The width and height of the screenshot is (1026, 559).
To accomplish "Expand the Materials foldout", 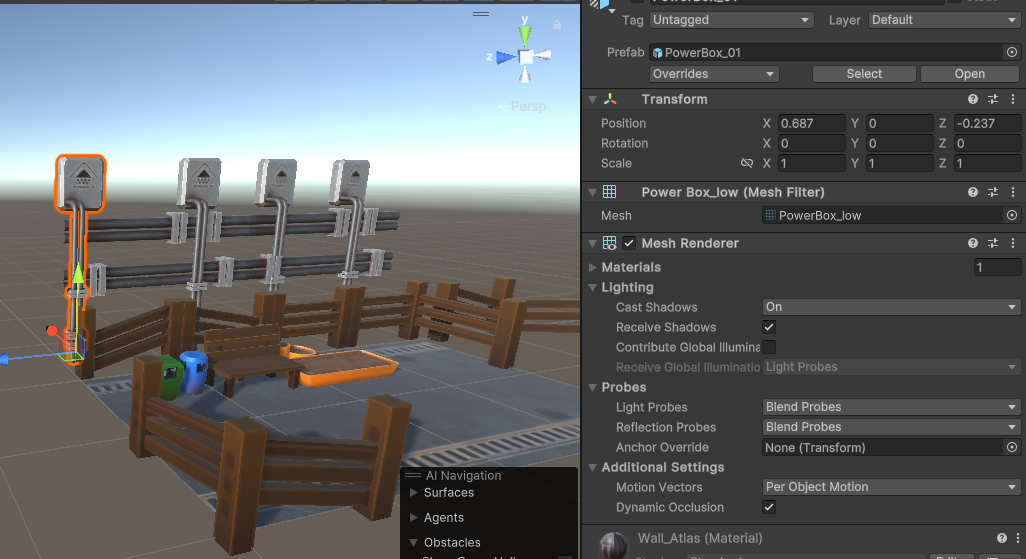I will tap(592, 267).
